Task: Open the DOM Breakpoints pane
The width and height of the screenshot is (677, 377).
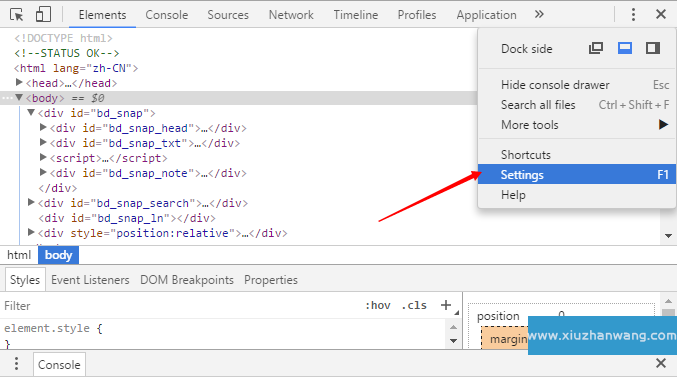Action: click(x=187, y=280)
